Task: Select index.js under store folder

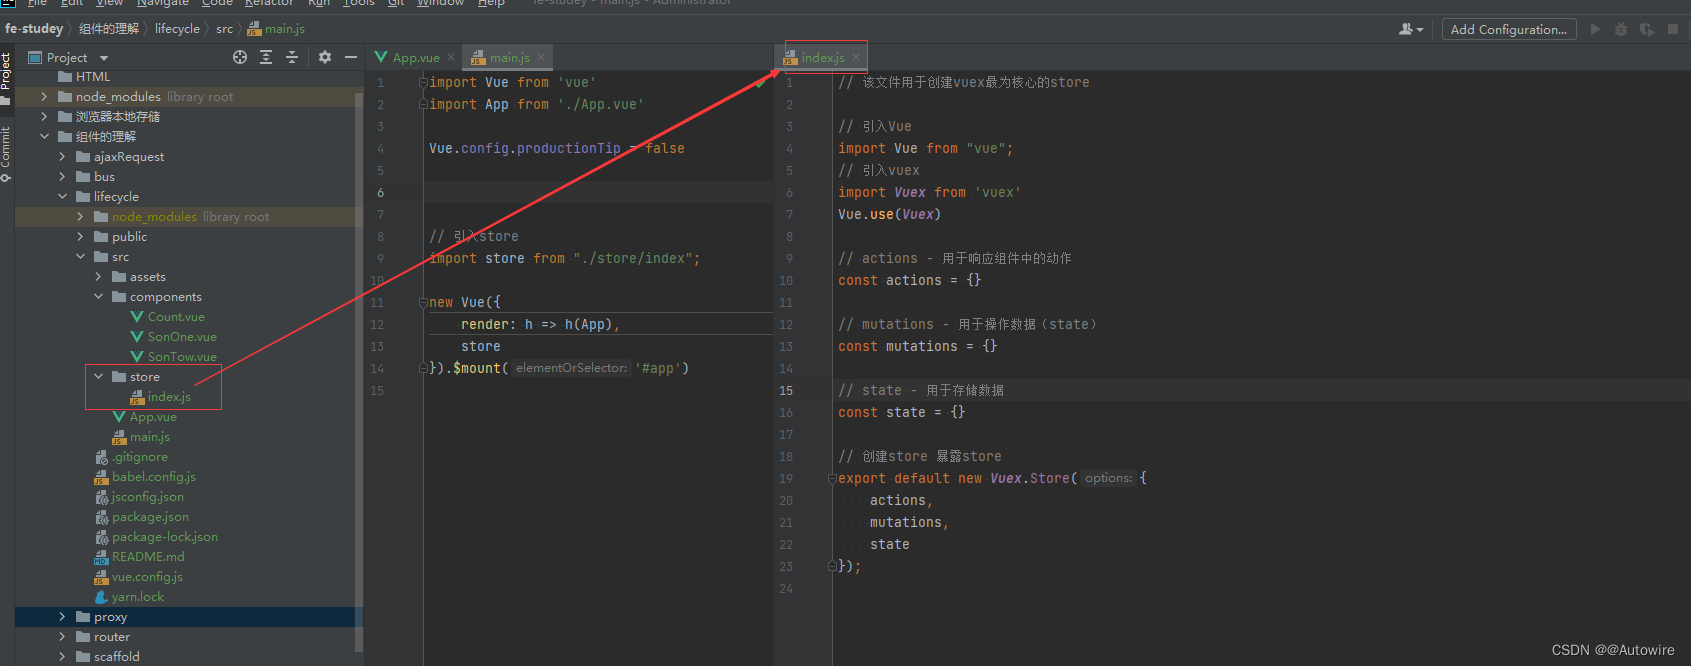Action: tap(169, 397)
